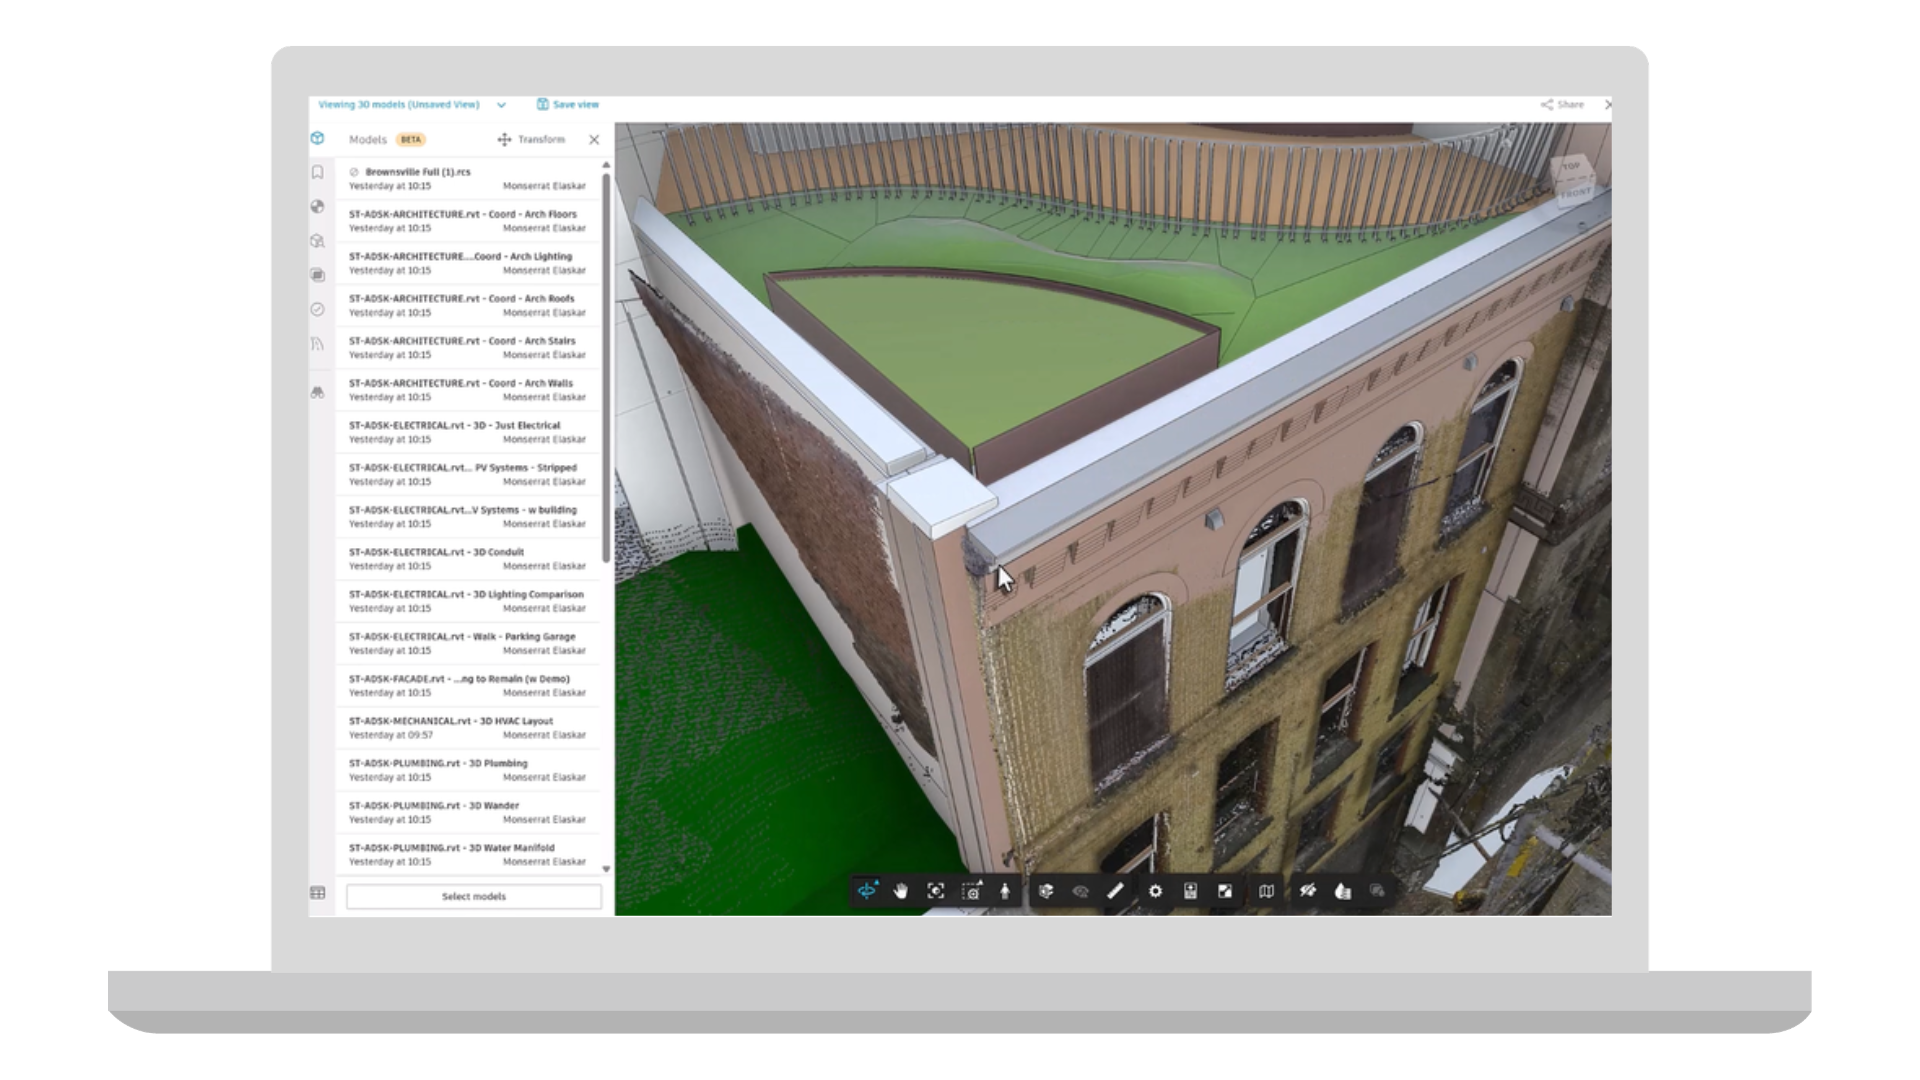The width and height of the screenshot is (1920, 1080).
Task: Open the bookmark Views sidebar tab
Action: (318, 172)
